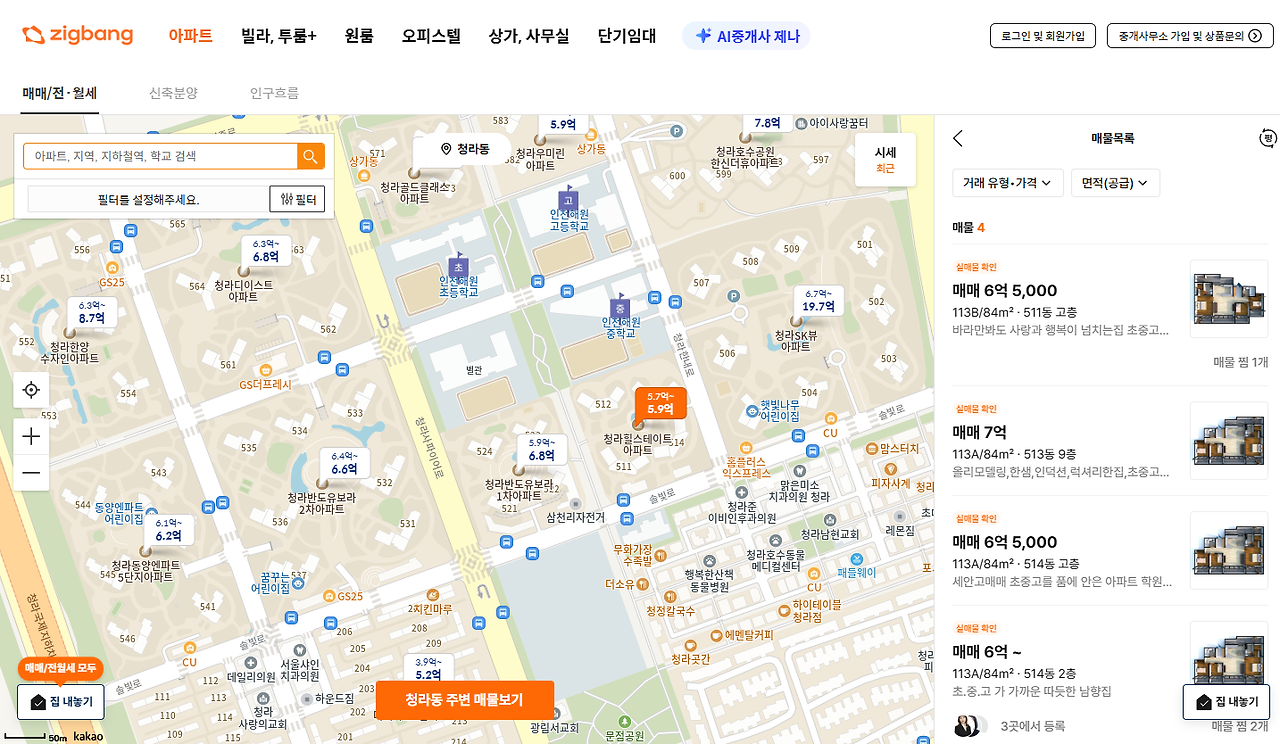Toggle the 시세 최근 price mode
Image resolution: width=1280 pixels, height=744 pixels.
(x=885, y=160)
